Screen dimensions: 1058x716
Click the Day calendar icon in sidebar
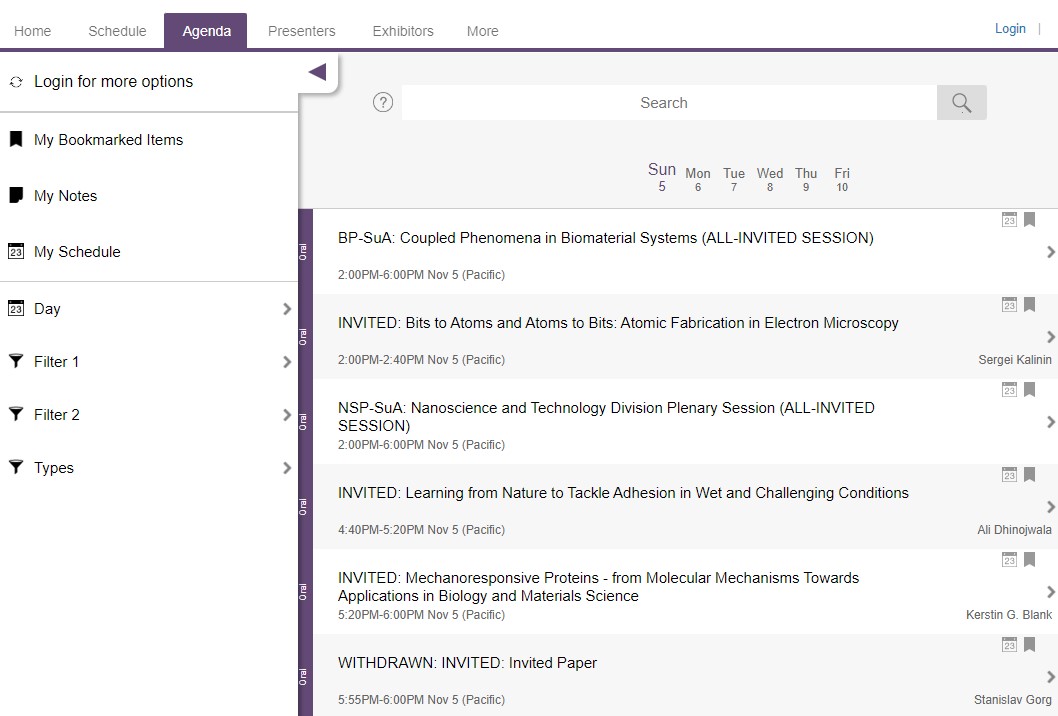coord(15,308)
